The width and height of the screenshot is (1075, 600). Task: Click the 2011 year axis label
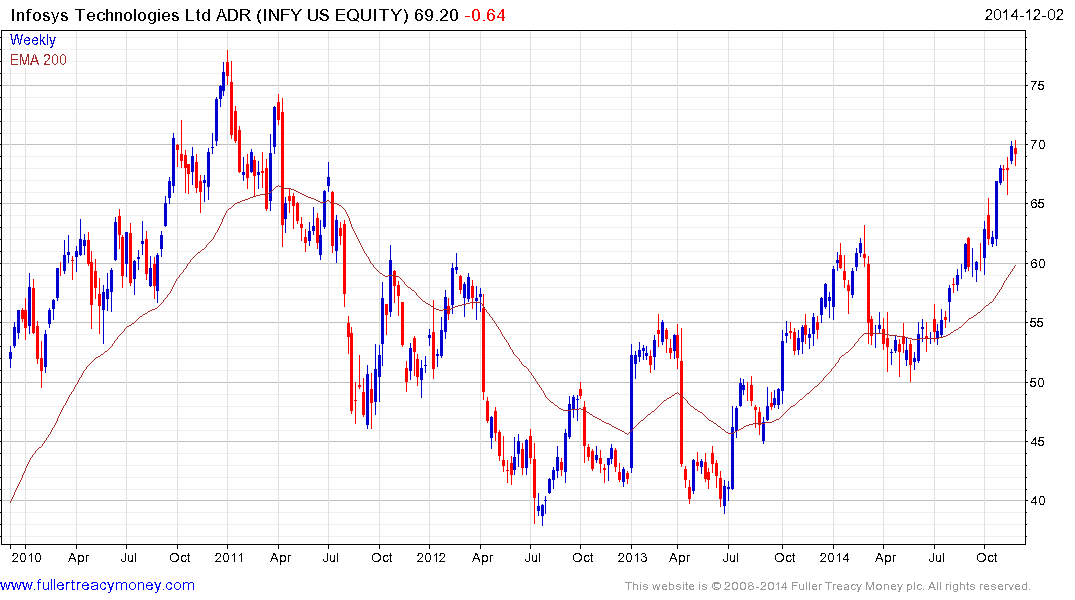[229, 557]
